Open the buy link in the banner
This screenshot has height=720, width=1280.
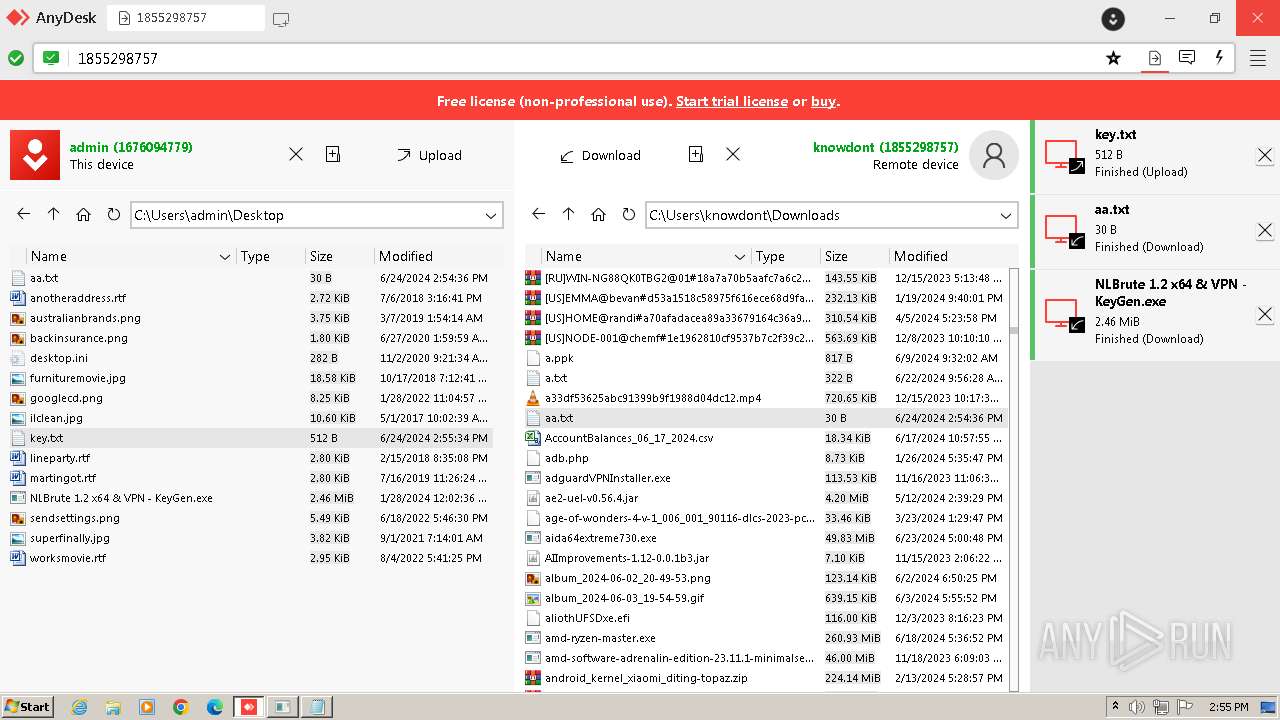click(823, 101)
